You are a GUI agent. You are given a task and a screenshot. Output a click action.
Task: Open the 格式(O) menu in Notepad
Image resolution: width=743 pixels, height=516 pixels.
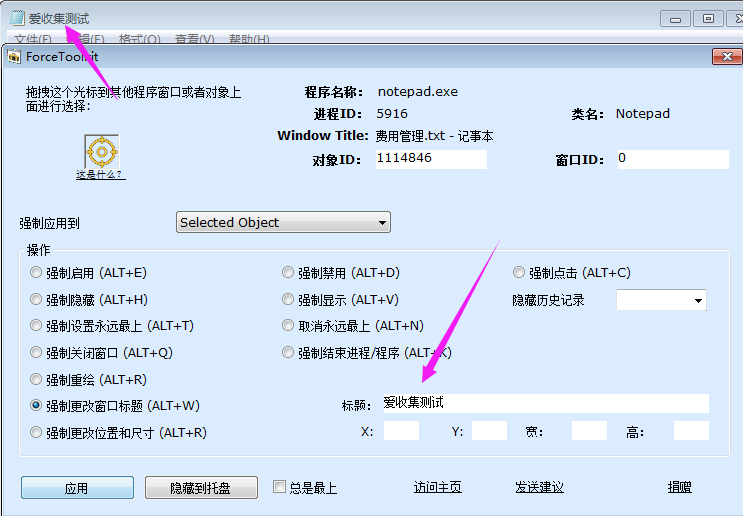[139, 40]
